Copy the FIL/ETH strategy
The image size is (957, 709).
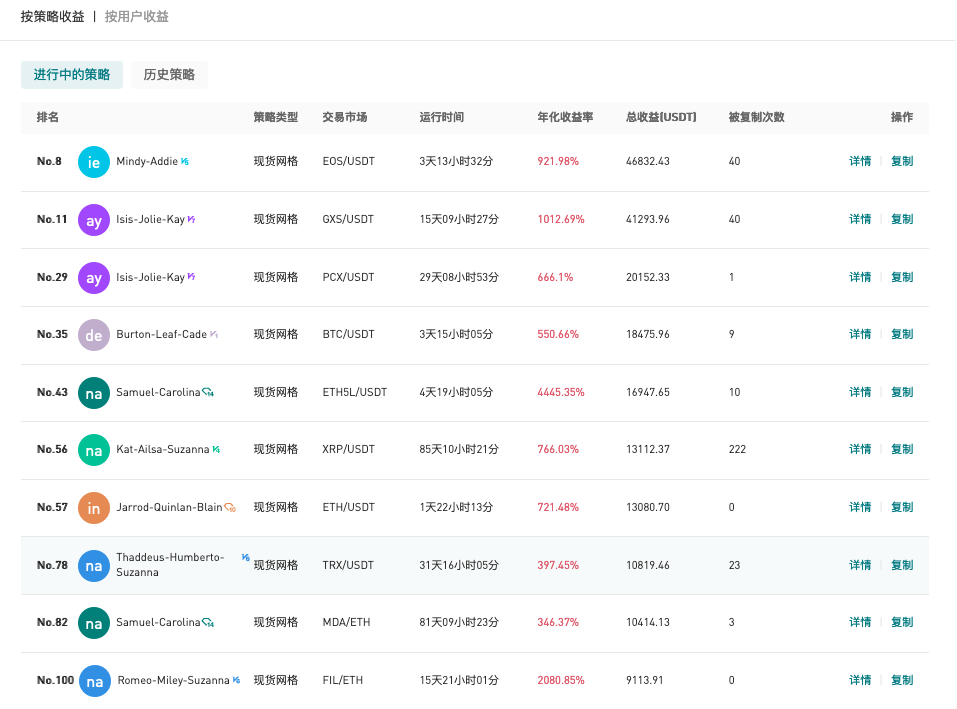[x=902, y=680]
